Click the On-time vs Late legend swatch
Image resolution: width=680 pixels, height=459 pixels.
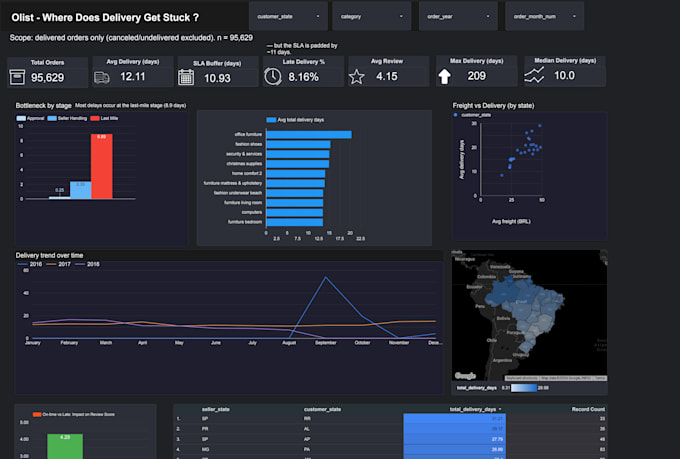pos(37,414)
